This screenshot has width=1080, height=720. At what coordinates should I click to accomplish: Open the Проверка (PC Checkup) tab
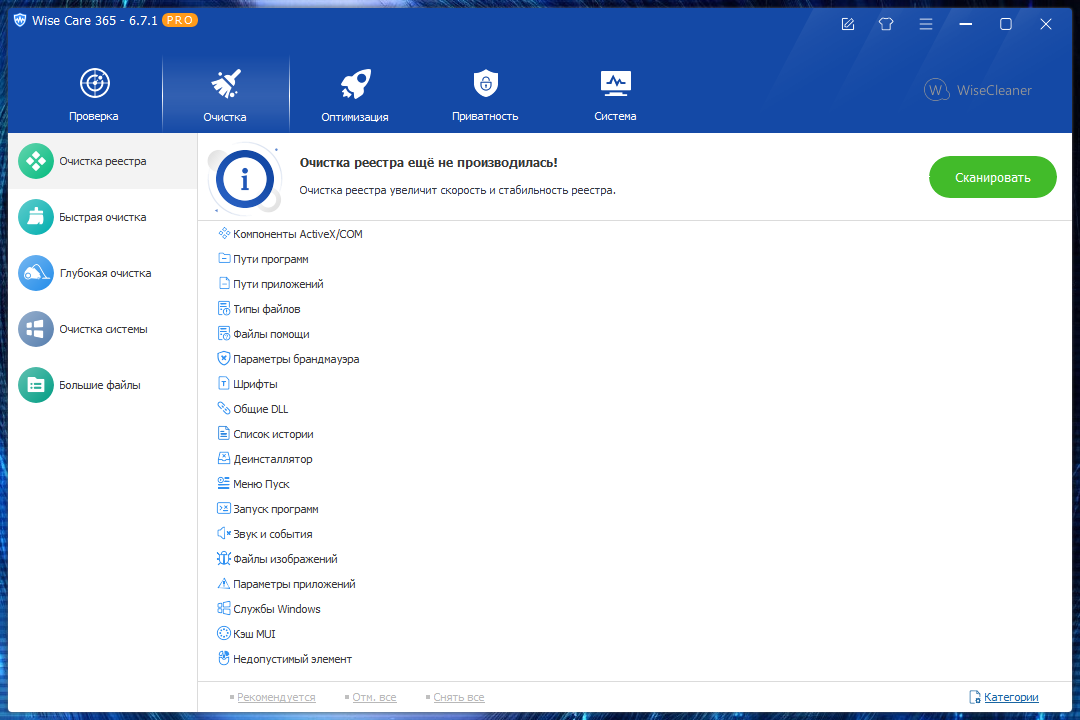[x=94, y=96]
